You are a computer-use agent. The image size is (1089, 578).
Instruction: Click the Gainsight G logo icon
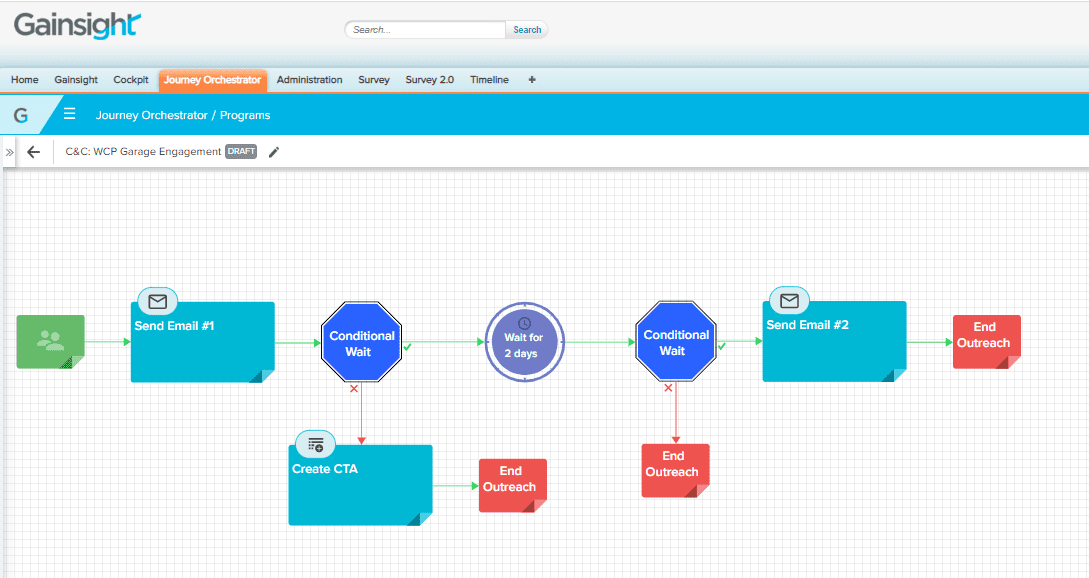[x=21, y=115]
